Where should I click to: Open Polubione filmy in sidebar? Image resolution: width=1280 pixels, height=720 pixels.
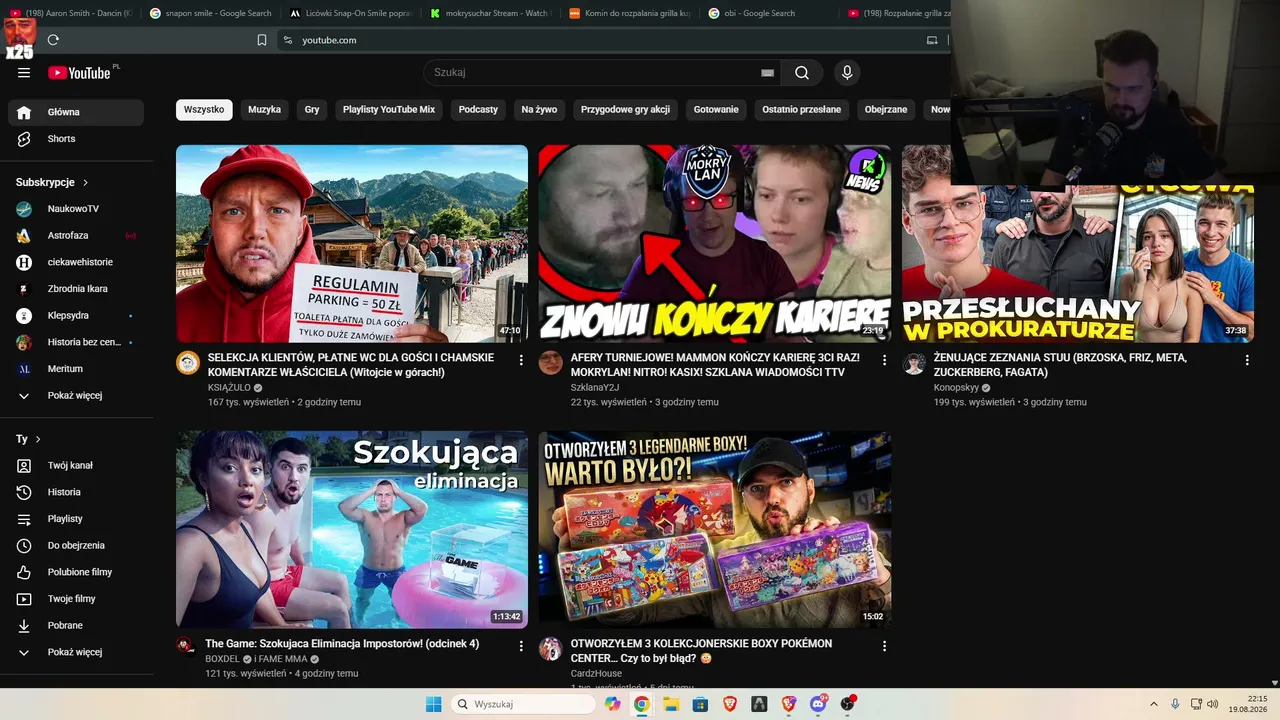76,572
